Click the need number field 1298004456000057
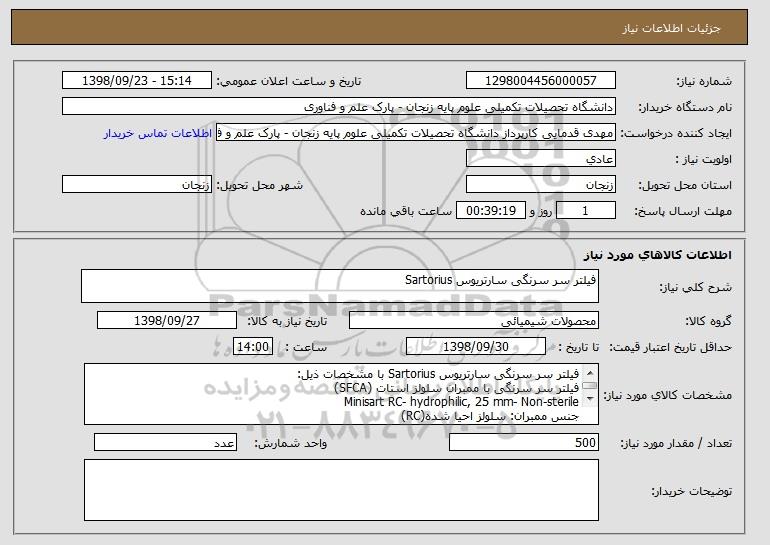This screenshot has width=770, height=545. pos(541,81)
